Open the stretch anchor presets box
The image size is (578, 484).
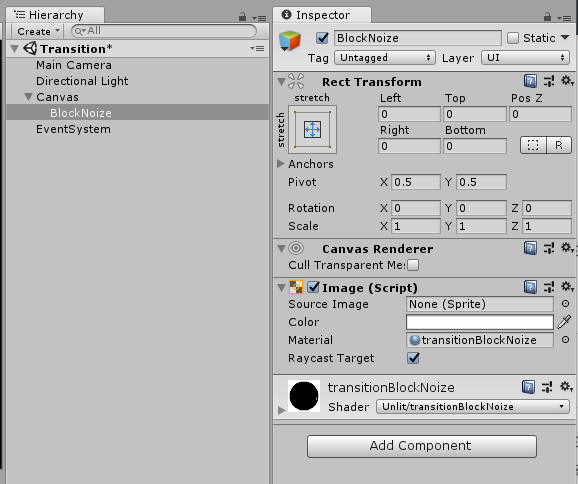point(312,129)
